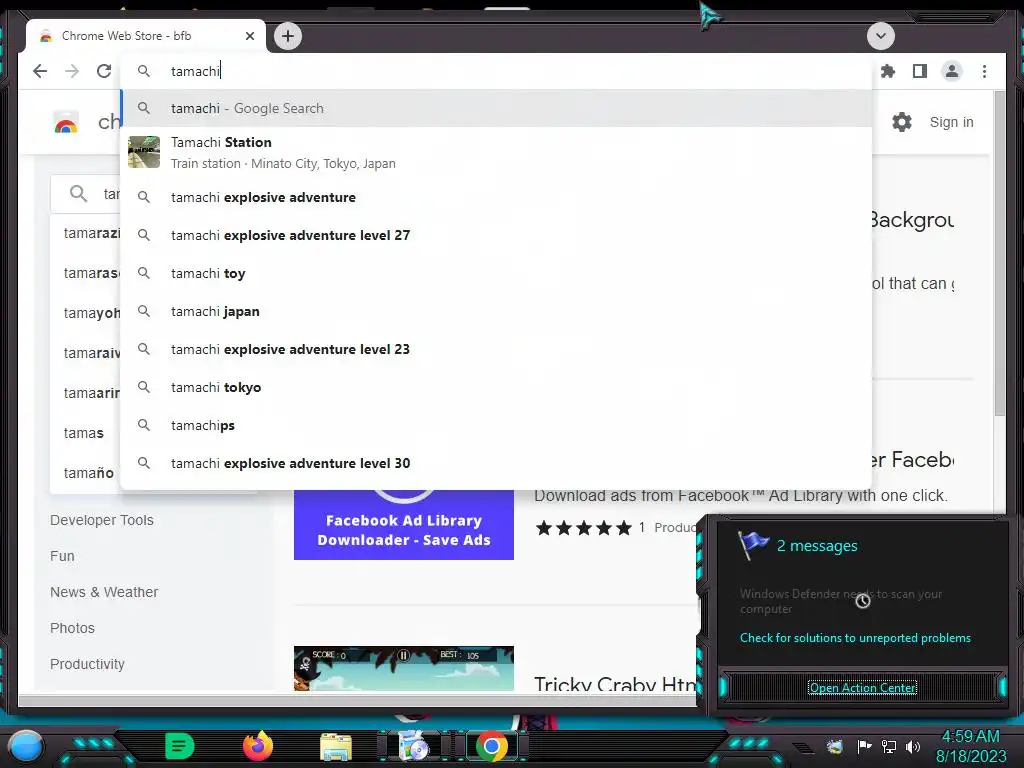The height and width of the screenshot is (768, 1024).
Task: Select 'tamachi - Google Search' suggestion
Action: coord(496,108)
